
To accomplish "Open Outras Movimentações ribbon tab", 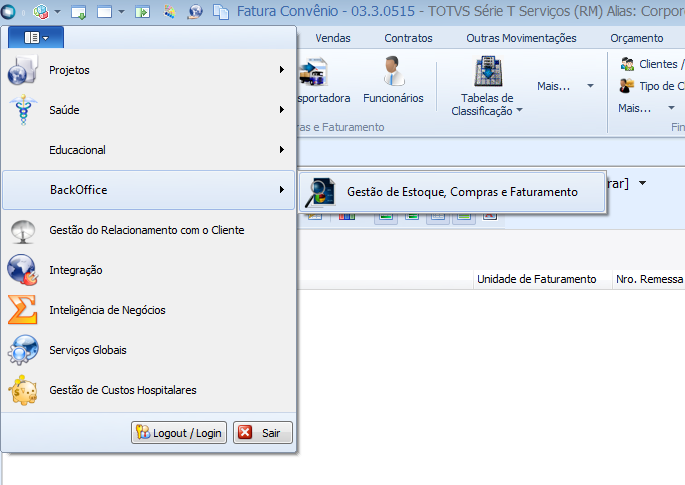I will (521, 38).
